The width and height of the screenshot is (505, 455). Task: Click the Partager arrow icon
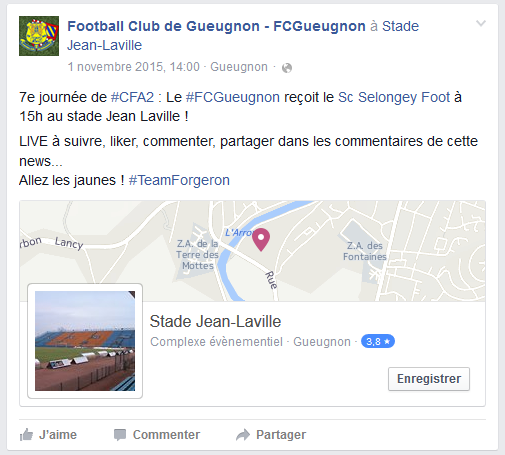[x=243, y=435]
